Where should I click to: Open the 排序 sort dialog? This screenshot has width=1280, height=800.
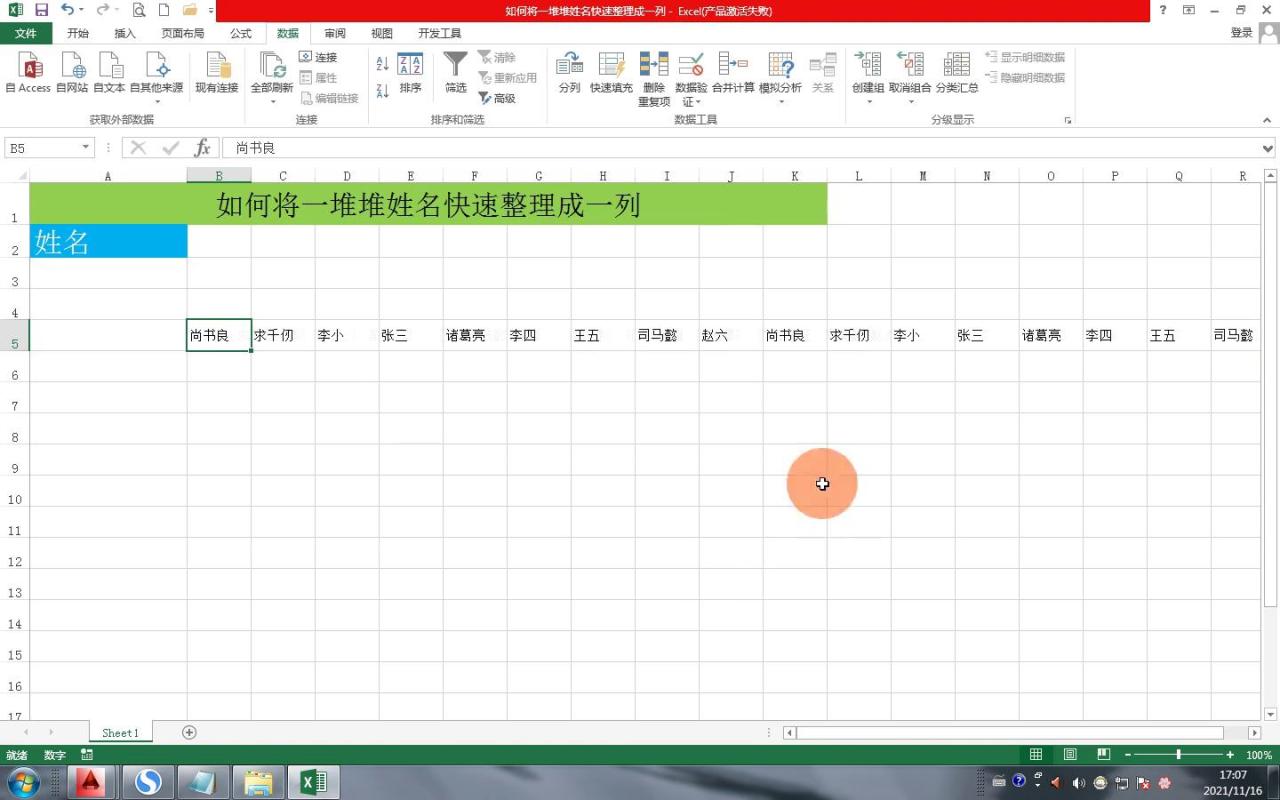pyautogui.click(x=410, y=73)
